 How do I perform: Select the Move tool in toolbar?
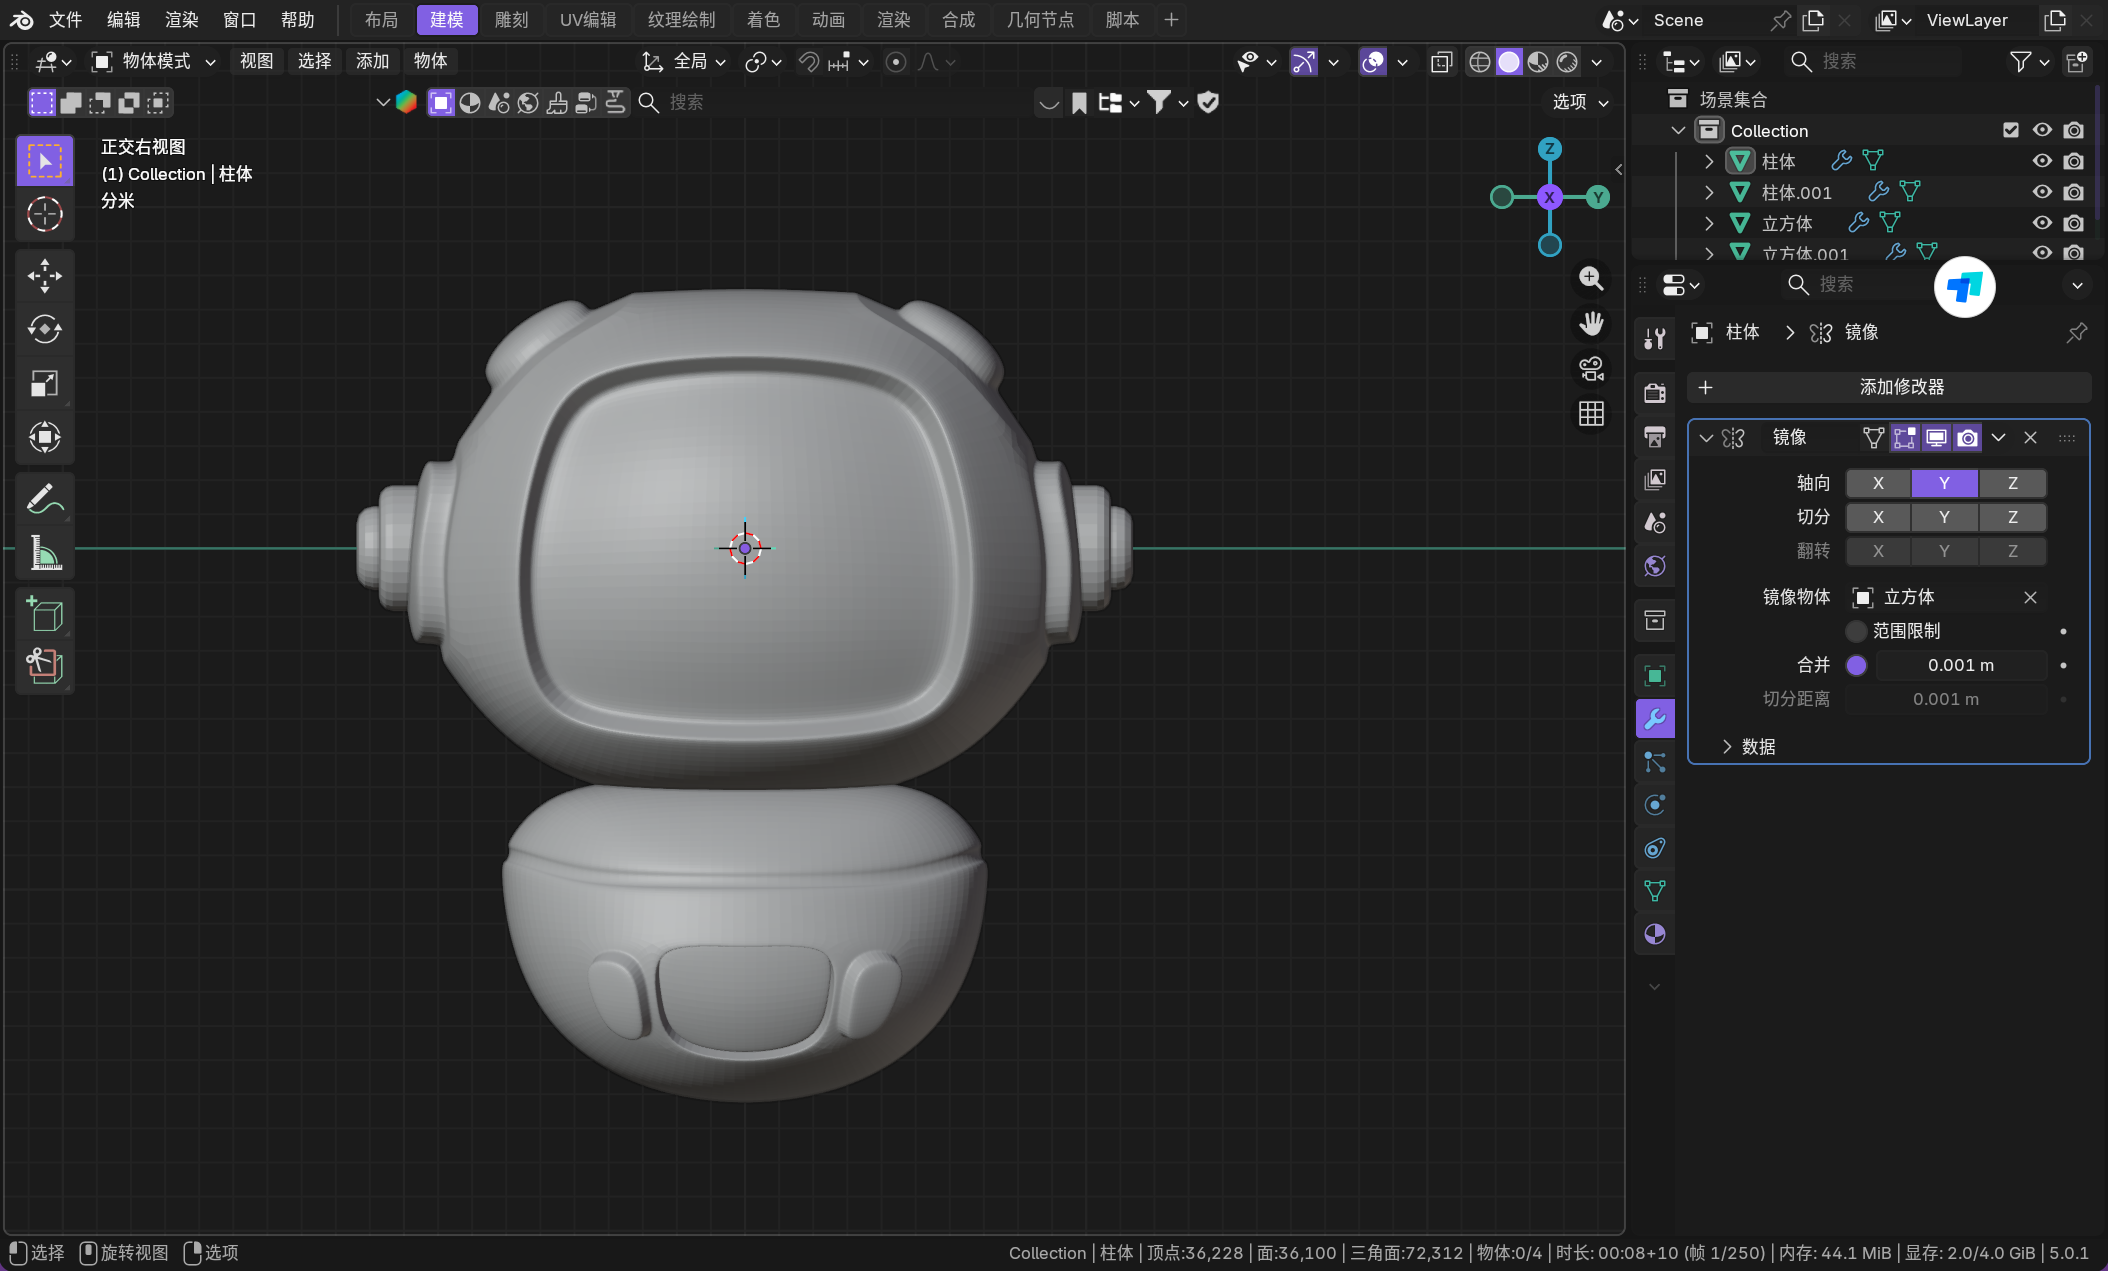click(44, 276)
